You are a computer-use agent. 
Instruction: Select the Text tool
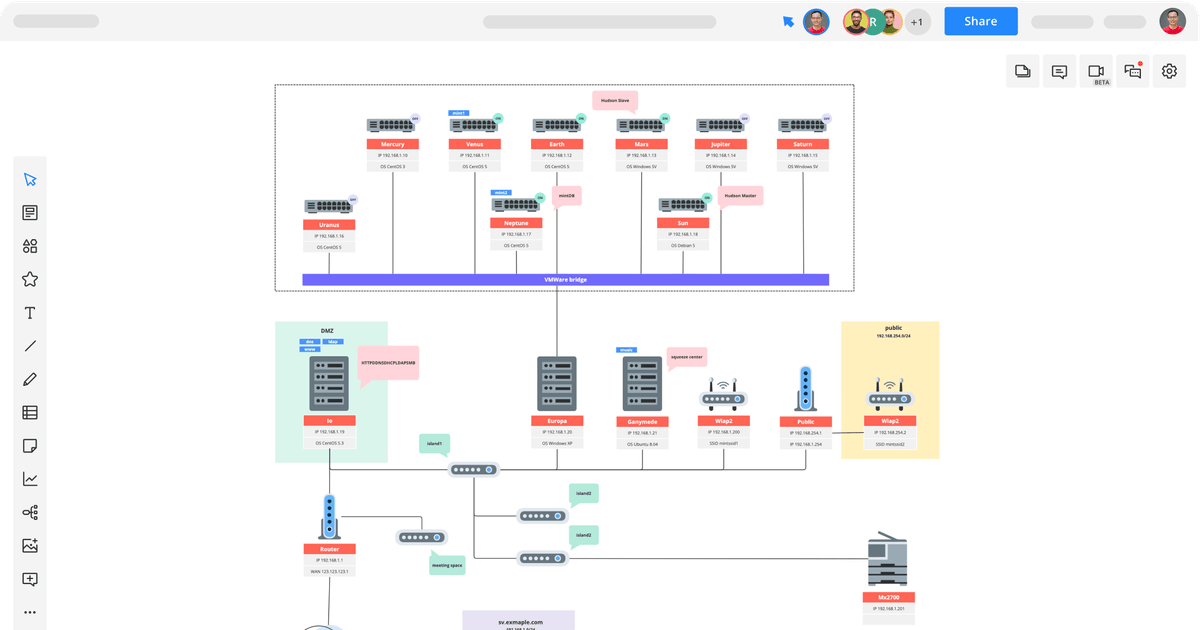(30, 313)
